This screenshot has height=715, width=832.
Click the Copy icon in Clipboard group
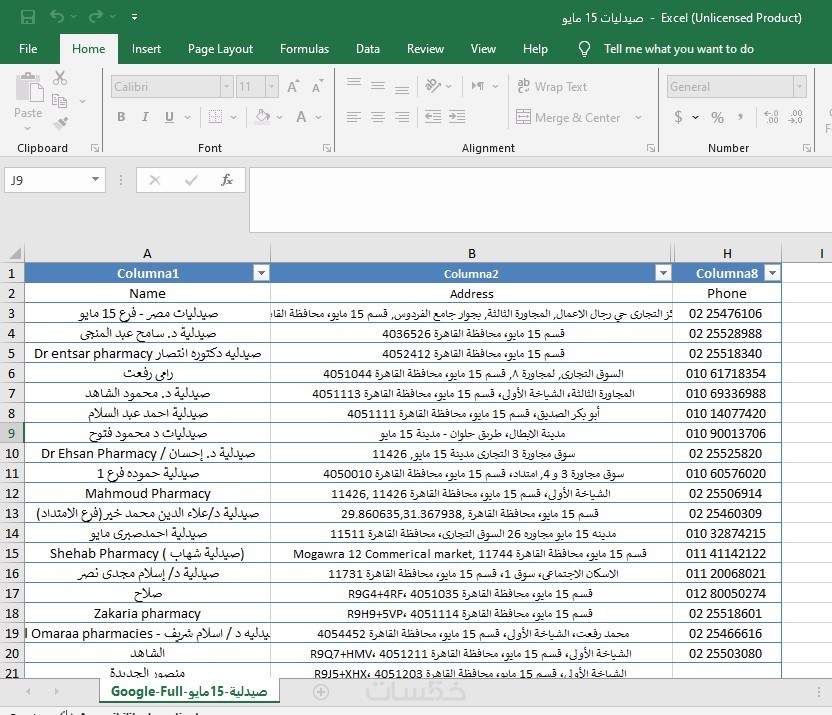(x=59, y=101)
